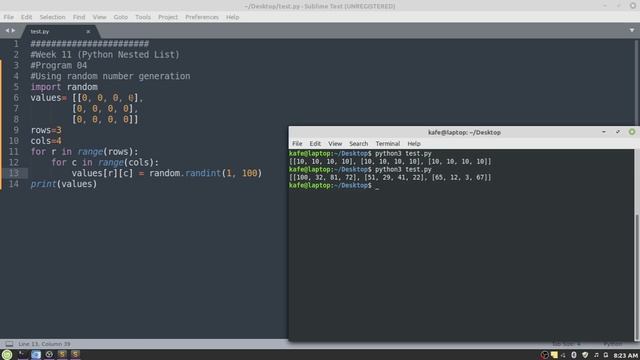
Task: Open the Linux Mint start menu
Action: (7, 355)
